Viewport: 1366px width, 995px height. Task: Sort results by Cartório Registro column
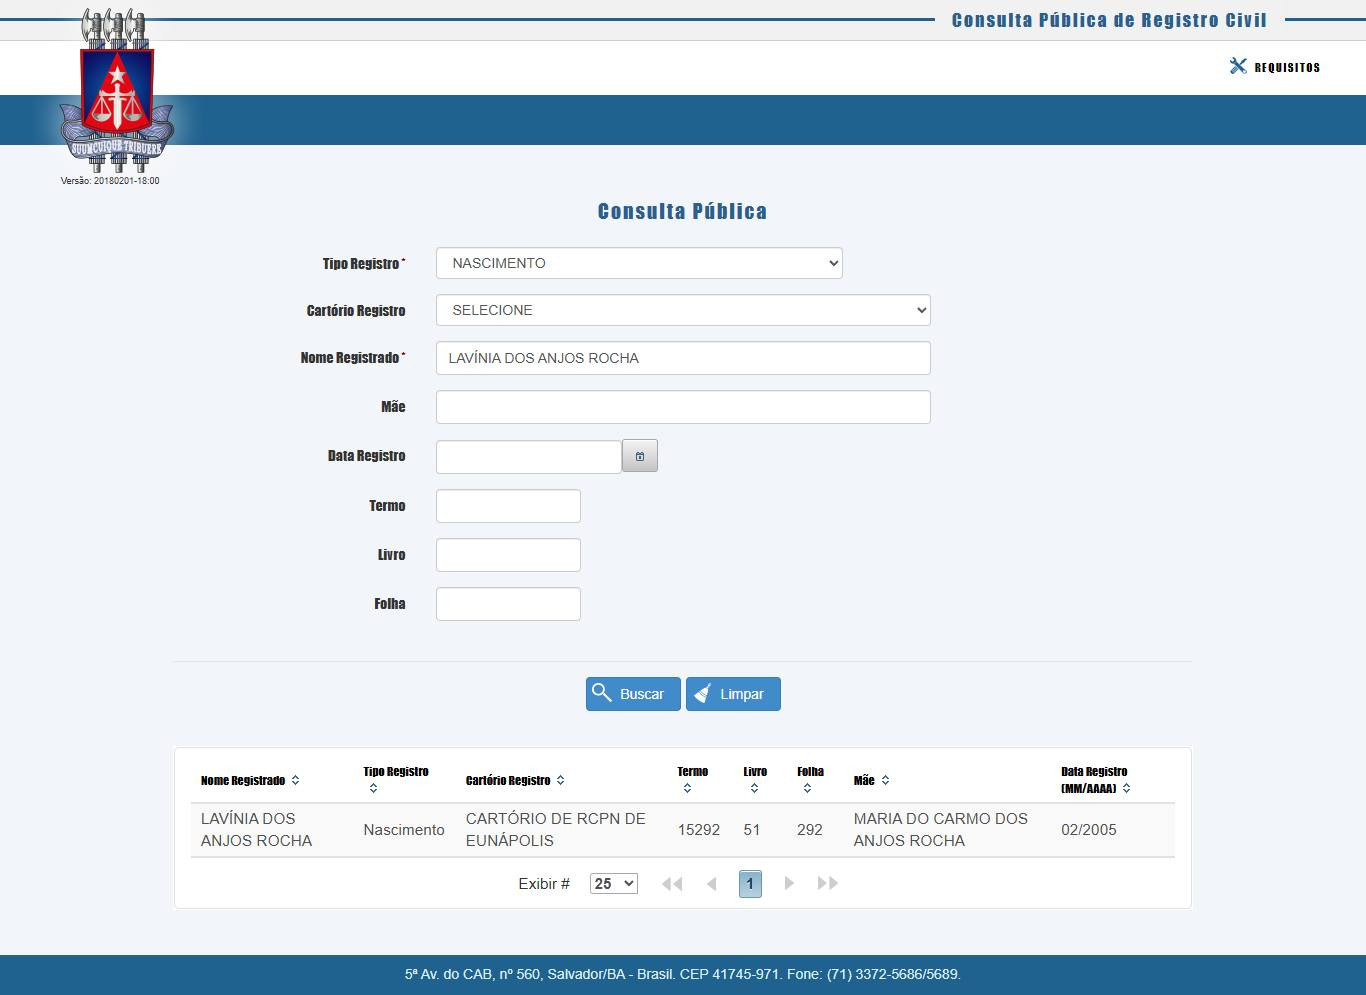(560, 780)
